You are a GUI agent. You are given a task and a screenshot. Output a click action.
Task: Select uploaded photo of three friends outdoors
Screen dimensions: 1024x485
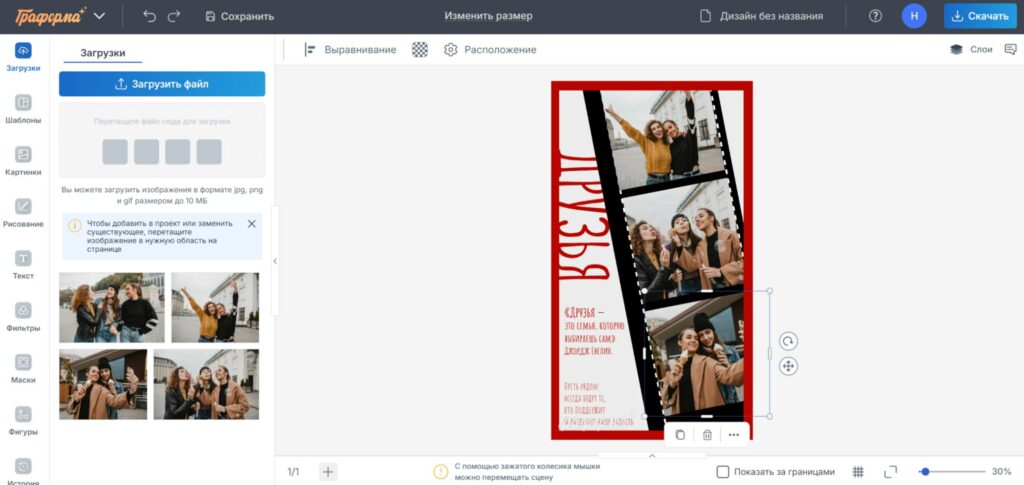pyautogui.click(x=112, y=307)
